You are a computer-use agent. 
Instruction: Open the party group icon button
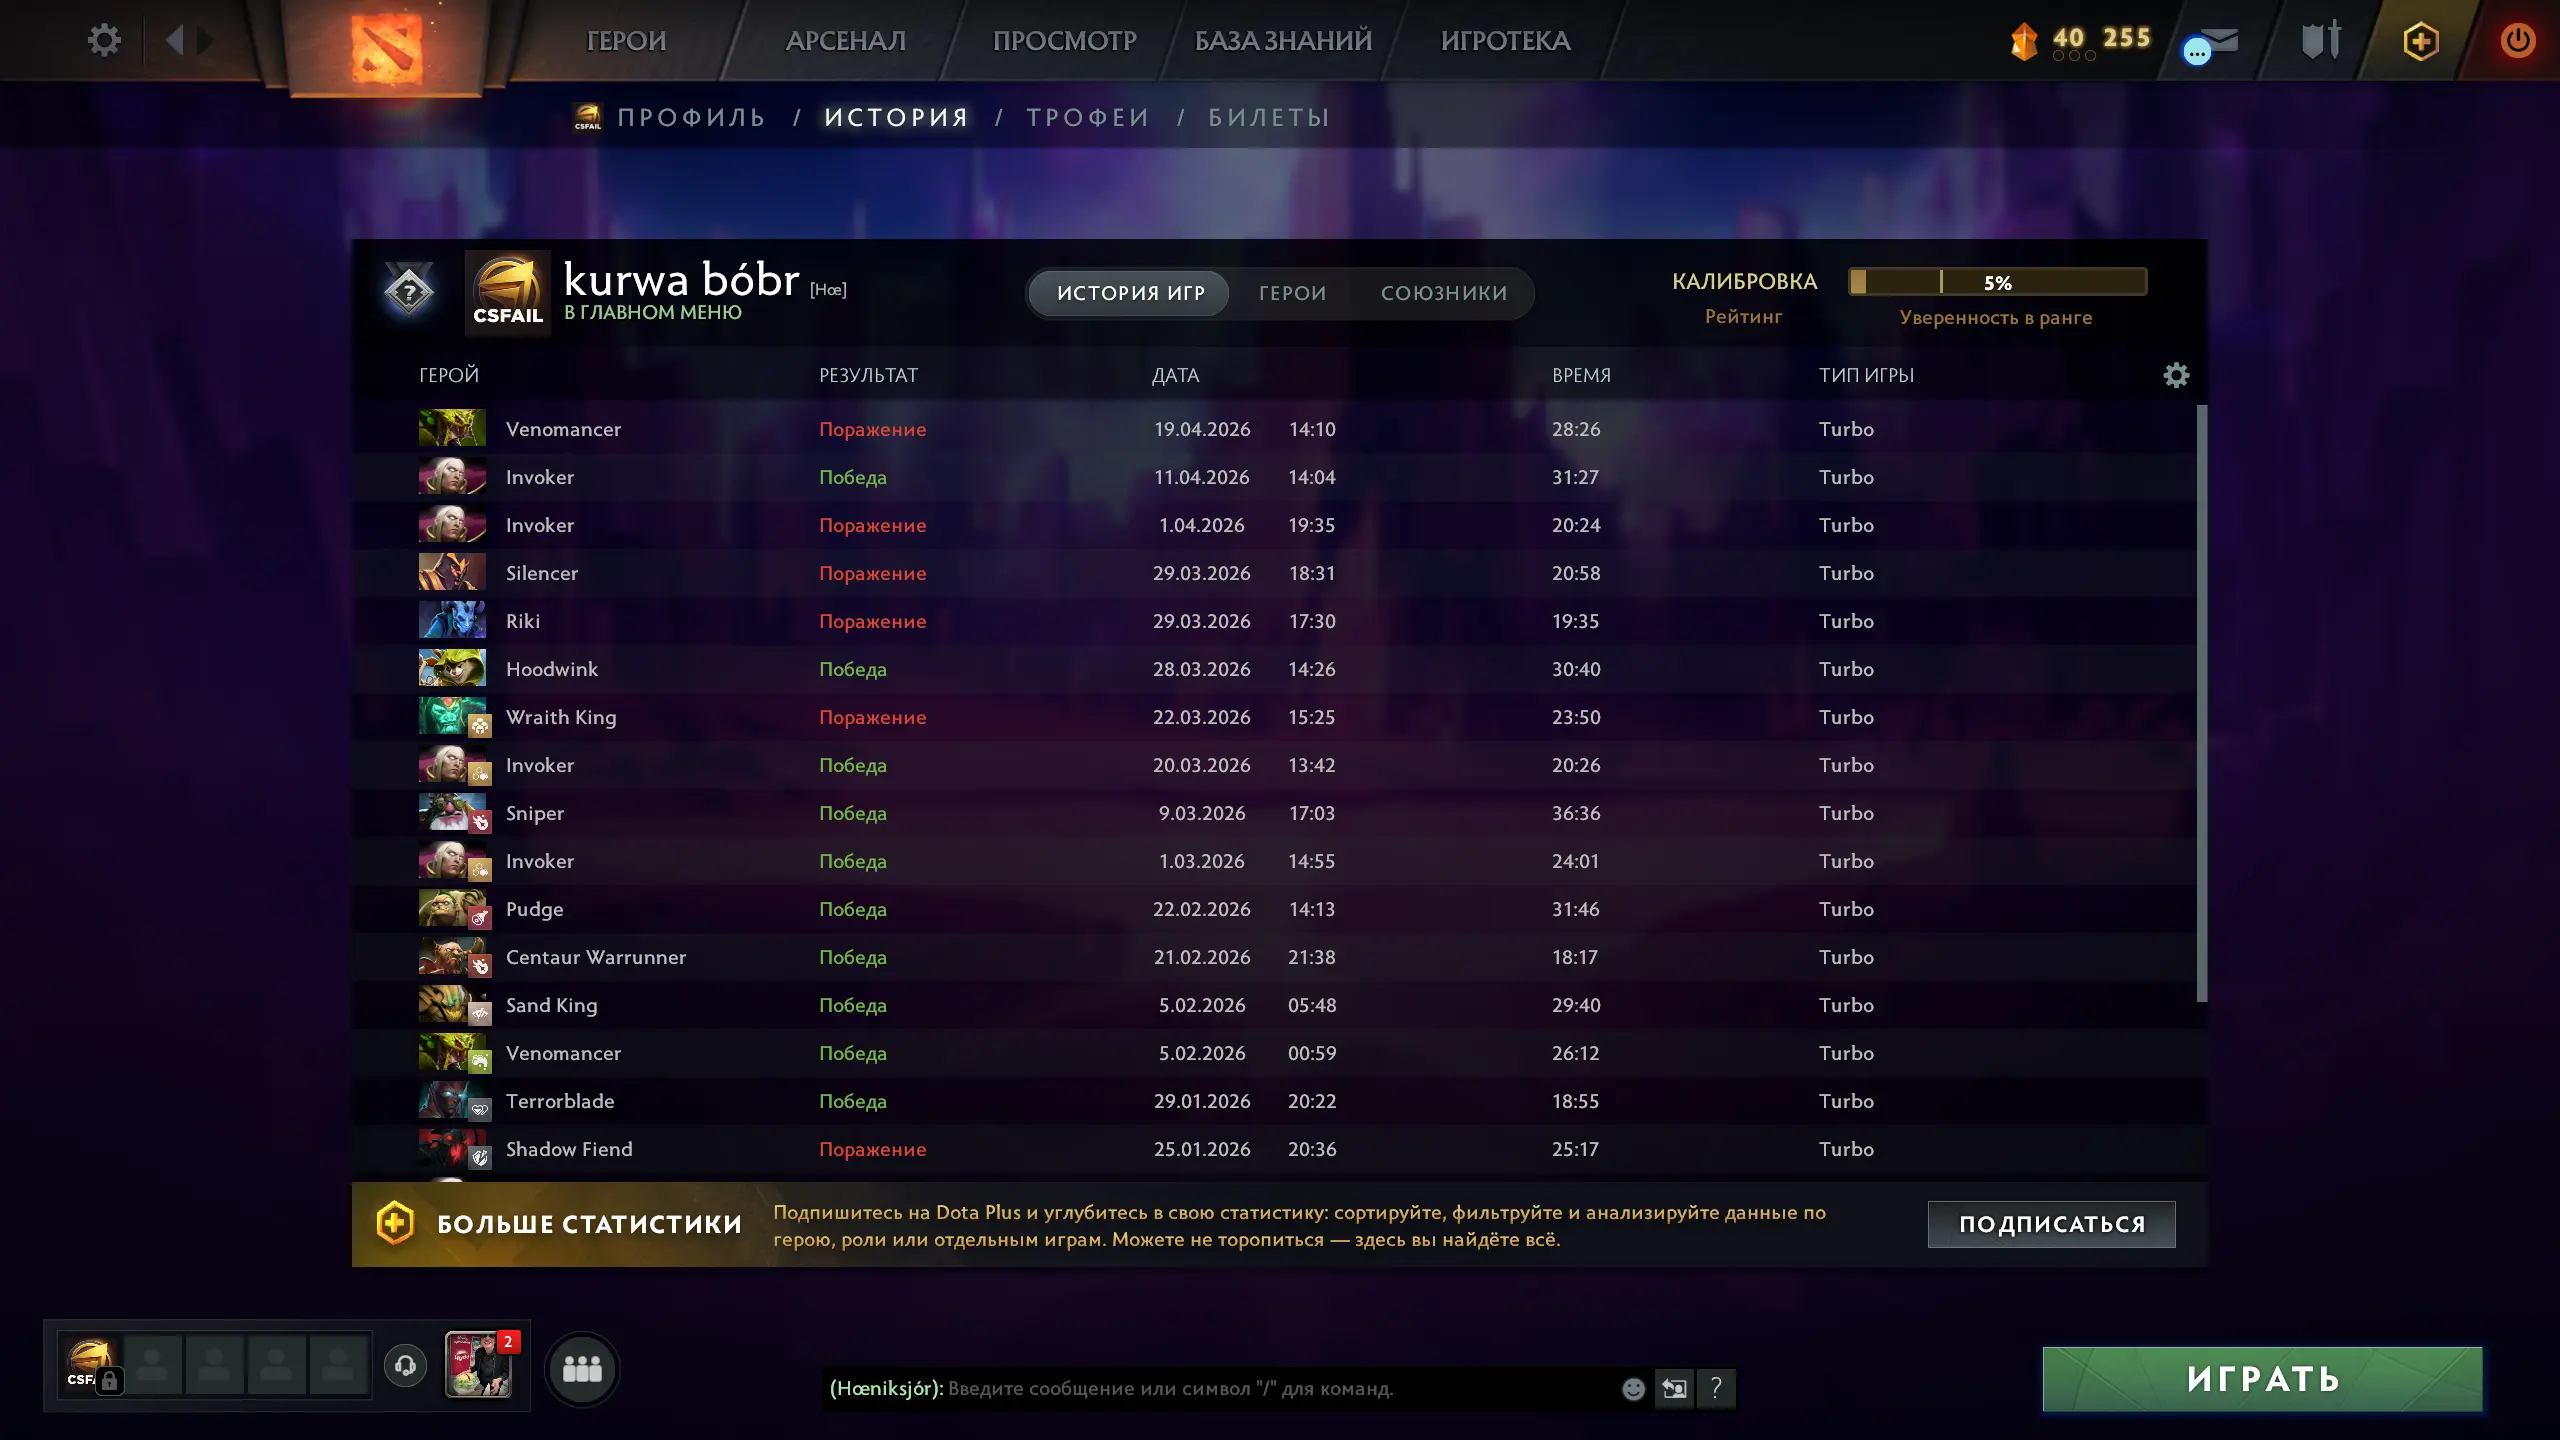coord(582,1369)
